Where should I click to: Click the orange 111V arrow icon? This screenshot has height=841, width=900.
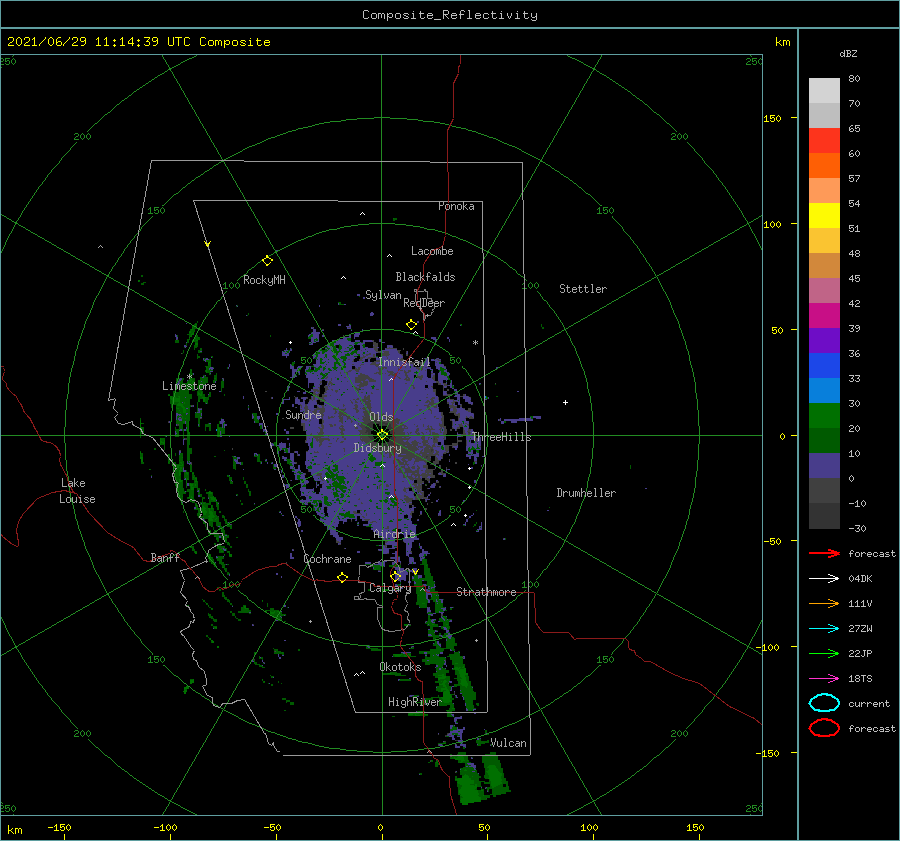coord(824,603)
